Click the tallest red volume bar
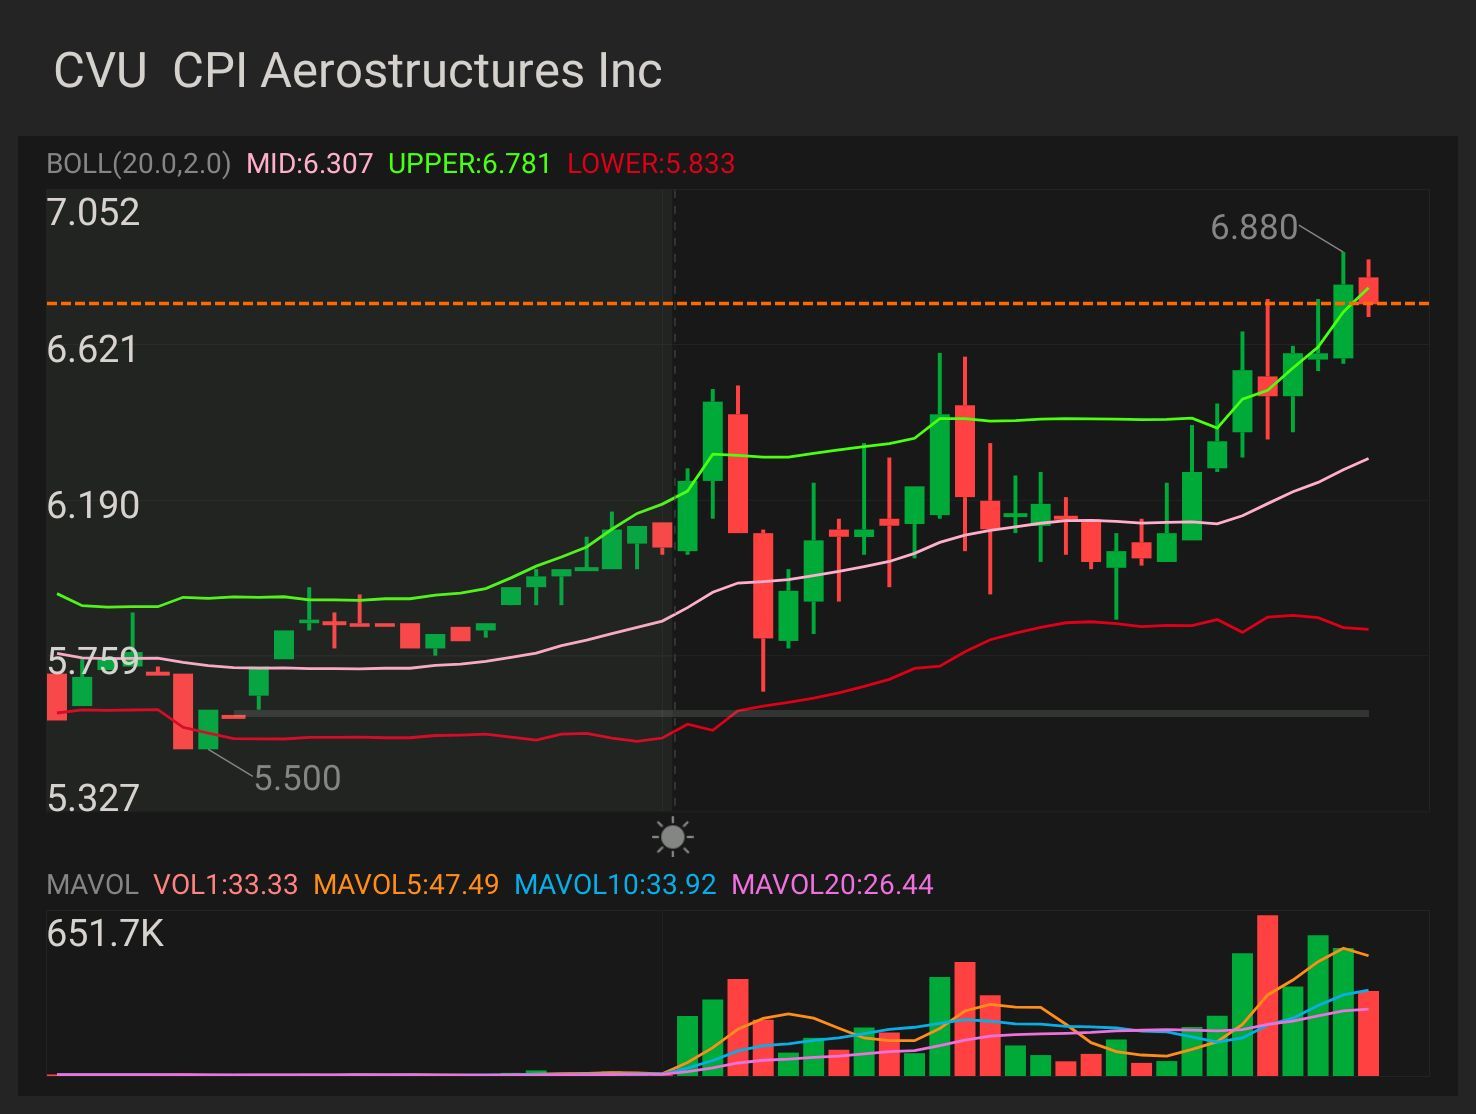 [x=1267, y=995]
